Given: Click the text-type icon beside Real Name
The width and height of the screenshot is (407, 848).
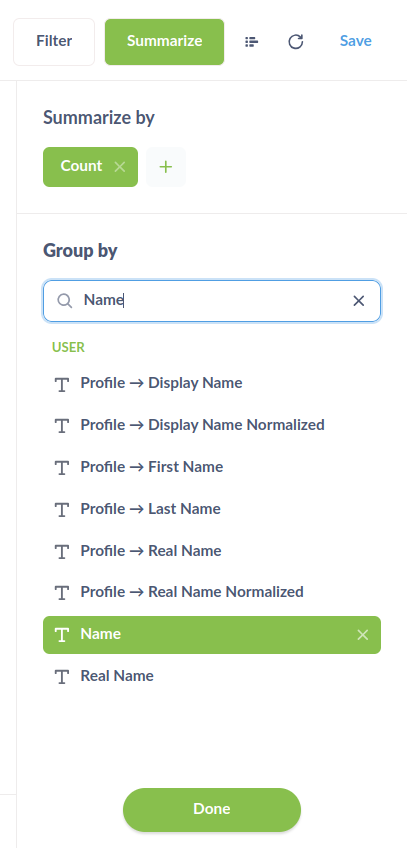Looking at the screenshot, I should coord(63,677).
